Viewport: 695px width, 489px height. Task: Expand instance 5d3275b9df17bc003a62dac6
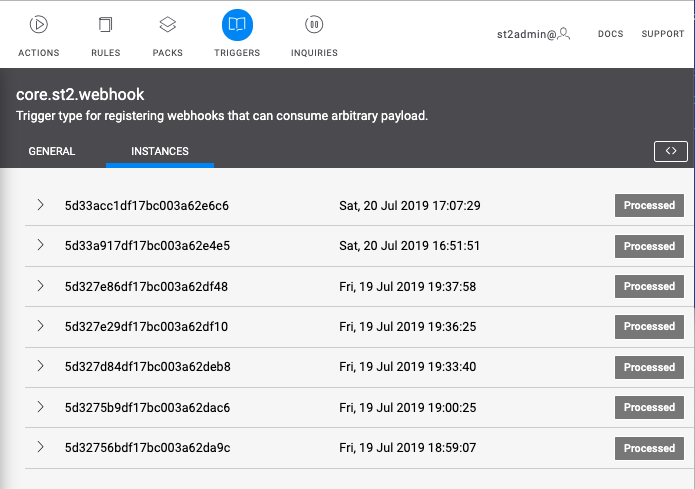(x=41, y=407)
